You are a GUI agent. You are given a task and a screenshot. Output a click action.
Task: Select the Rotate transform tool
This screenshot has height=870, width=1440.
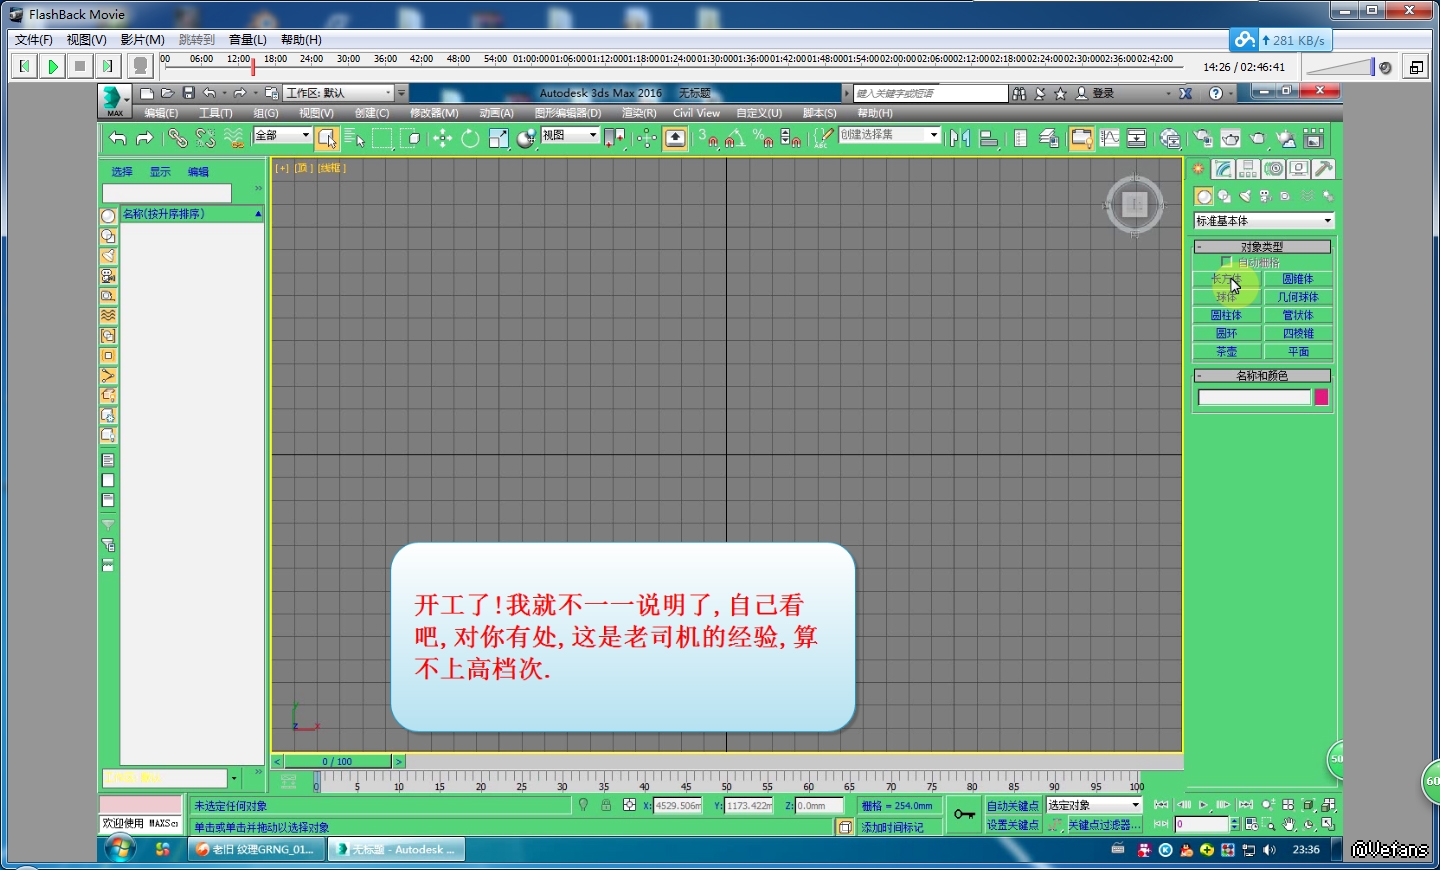(x=470, y=139)
